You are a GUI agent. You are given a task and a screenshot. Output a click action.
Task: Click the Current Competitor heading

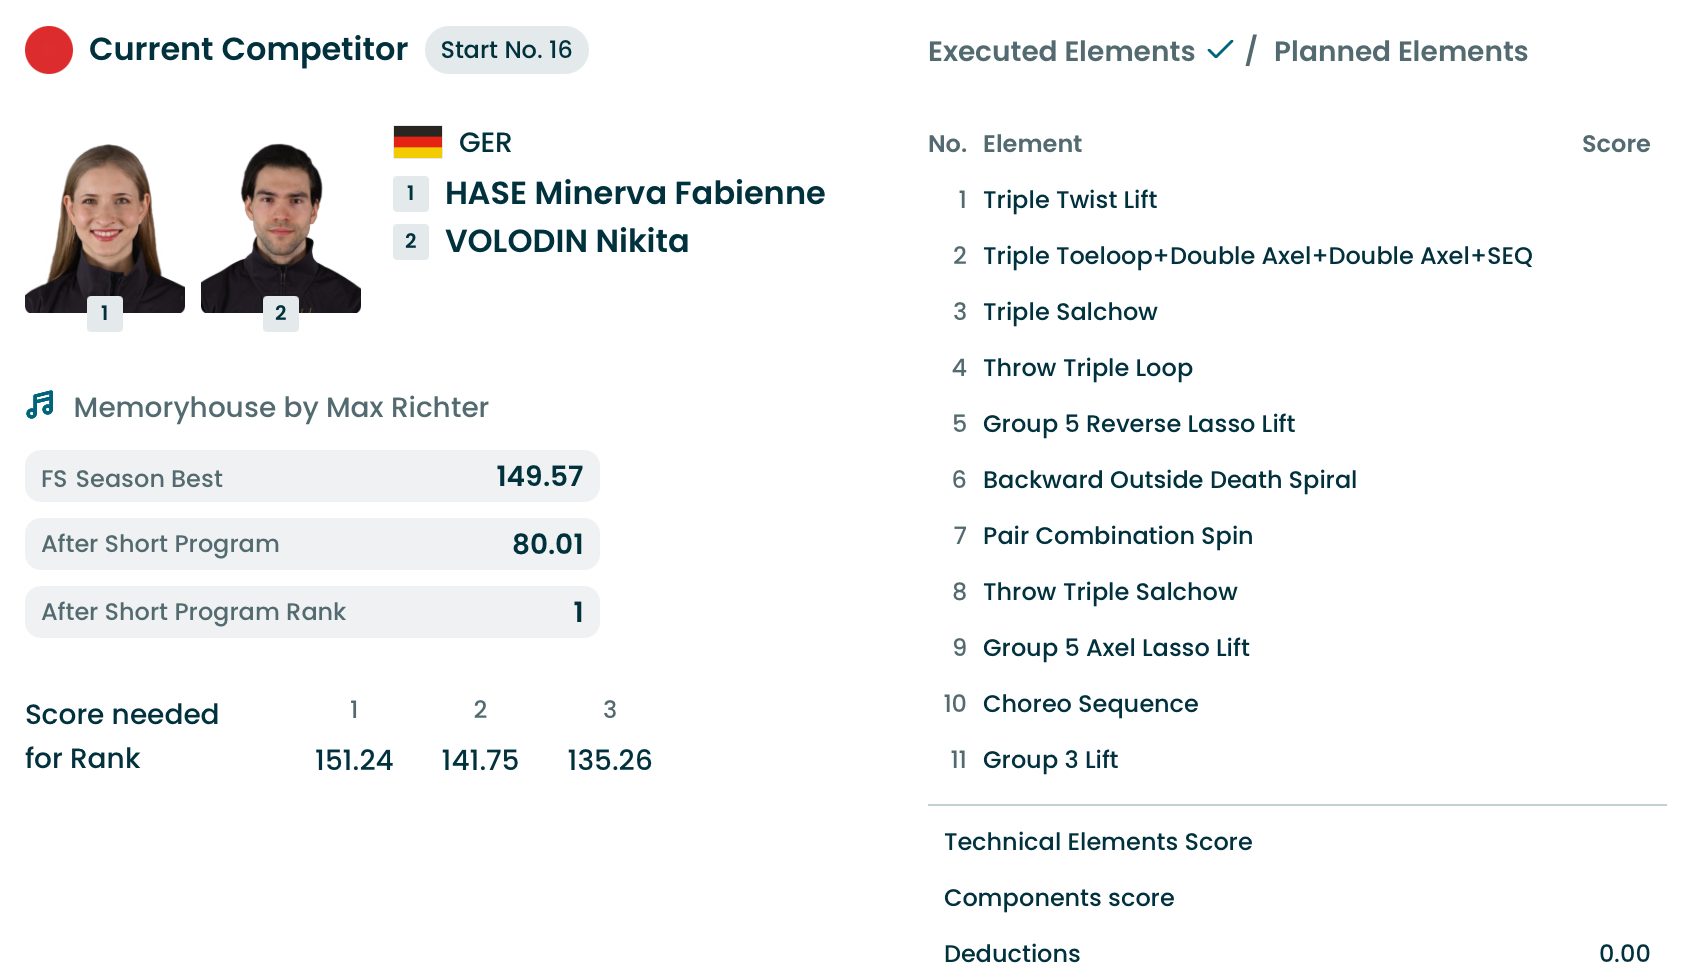(248, 49)
